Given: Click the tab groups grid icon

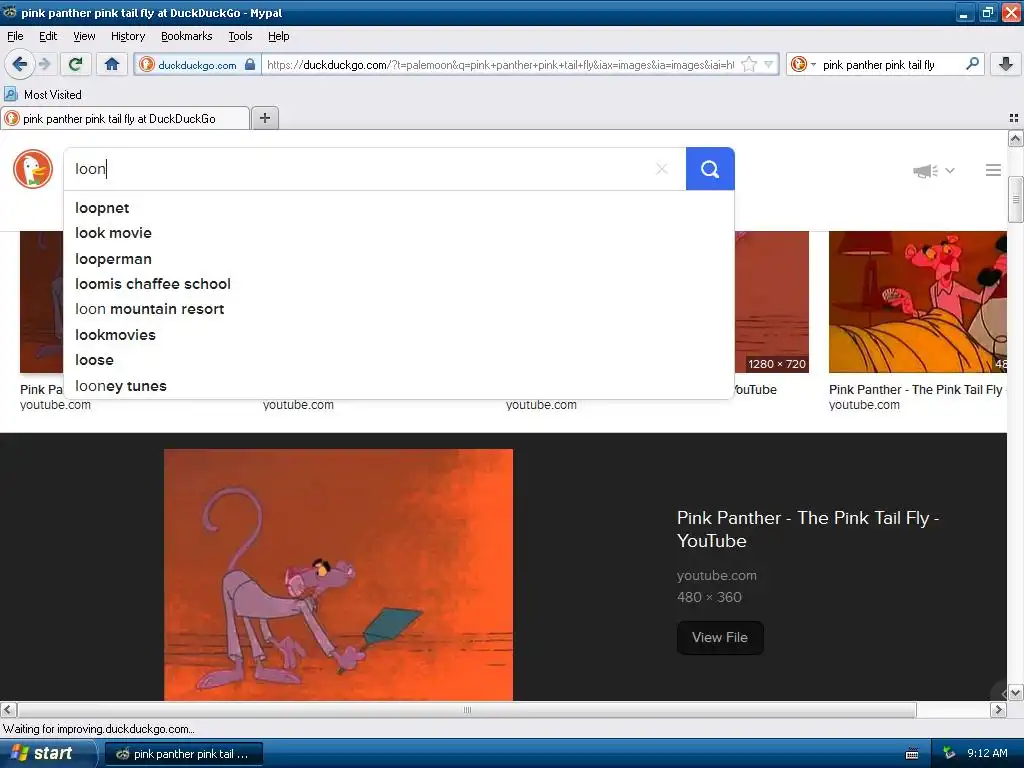Looking at the screenshot, I should 1014,118.
